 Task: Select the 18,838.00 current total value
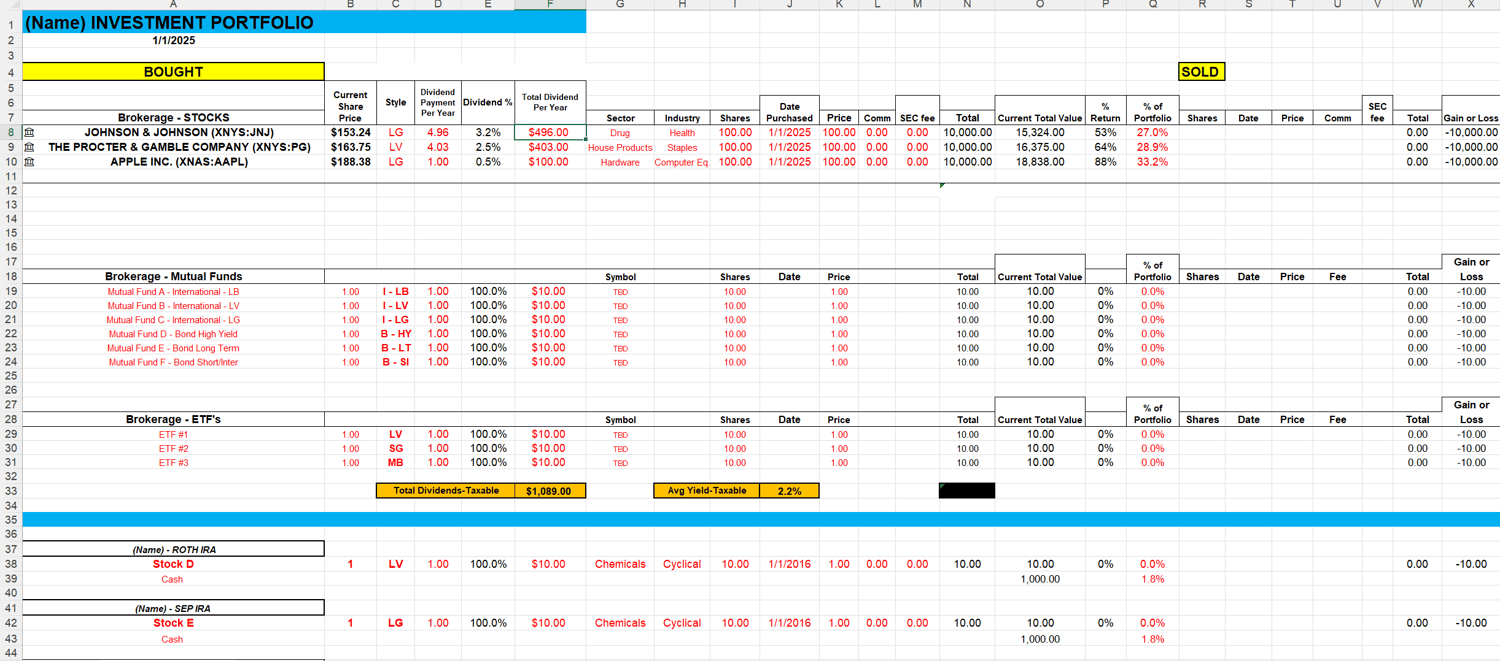pos(1040,162)
